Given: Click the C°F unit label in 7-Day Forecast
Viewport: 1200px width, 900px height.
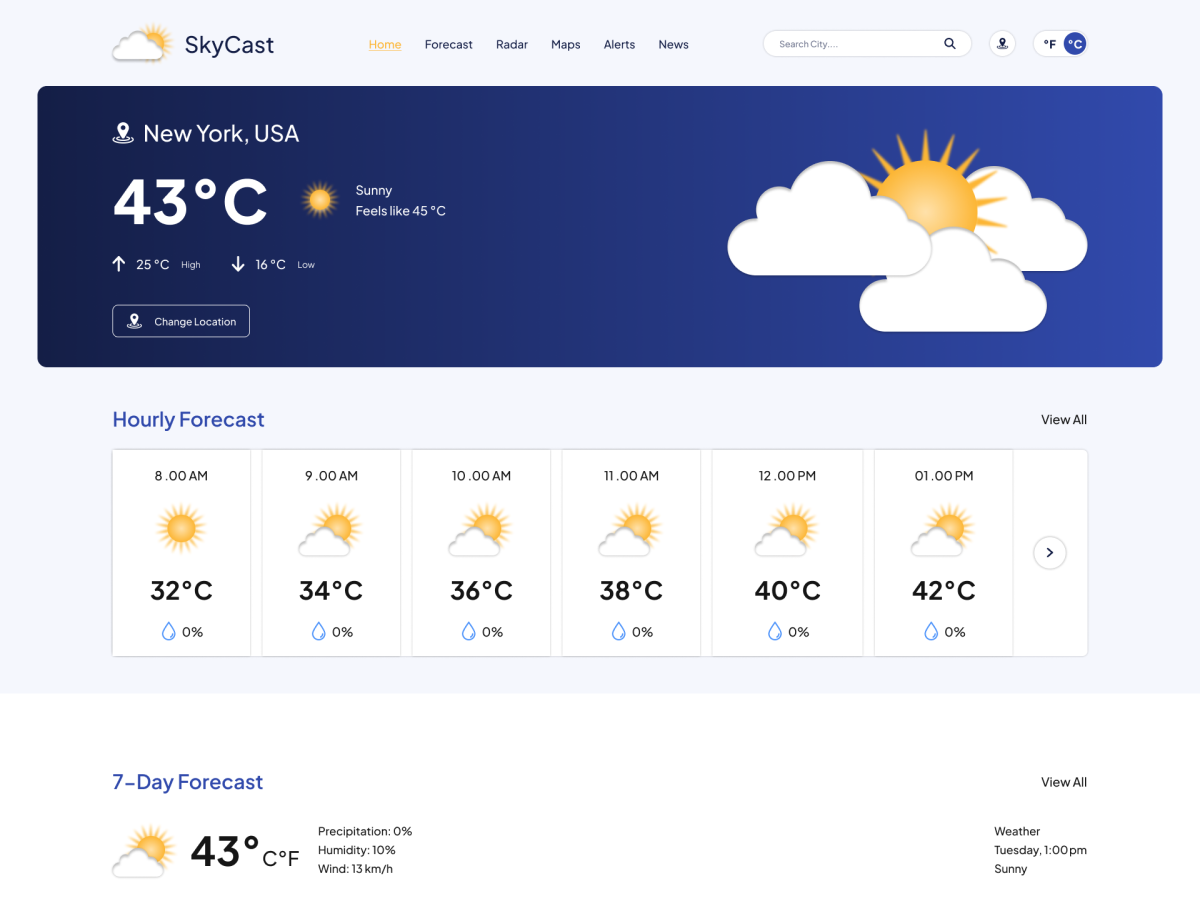Looking at the screenshot, I should click(x=281, y=858).
